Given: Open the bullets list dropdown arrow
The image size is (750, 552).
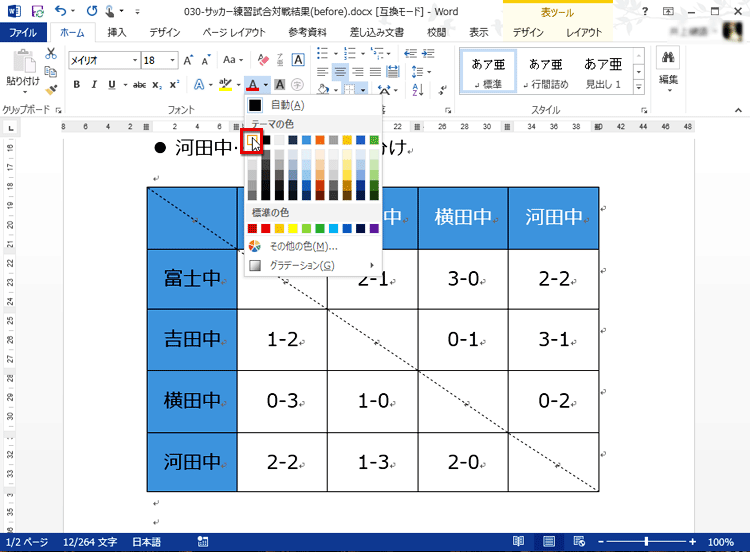Looking at the screenshot, I should tap(335, 54).
